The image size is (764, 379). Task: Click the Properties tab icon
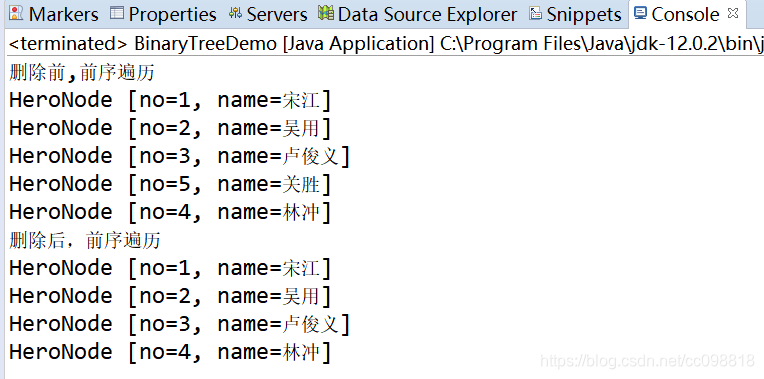(x=116, y=13)
